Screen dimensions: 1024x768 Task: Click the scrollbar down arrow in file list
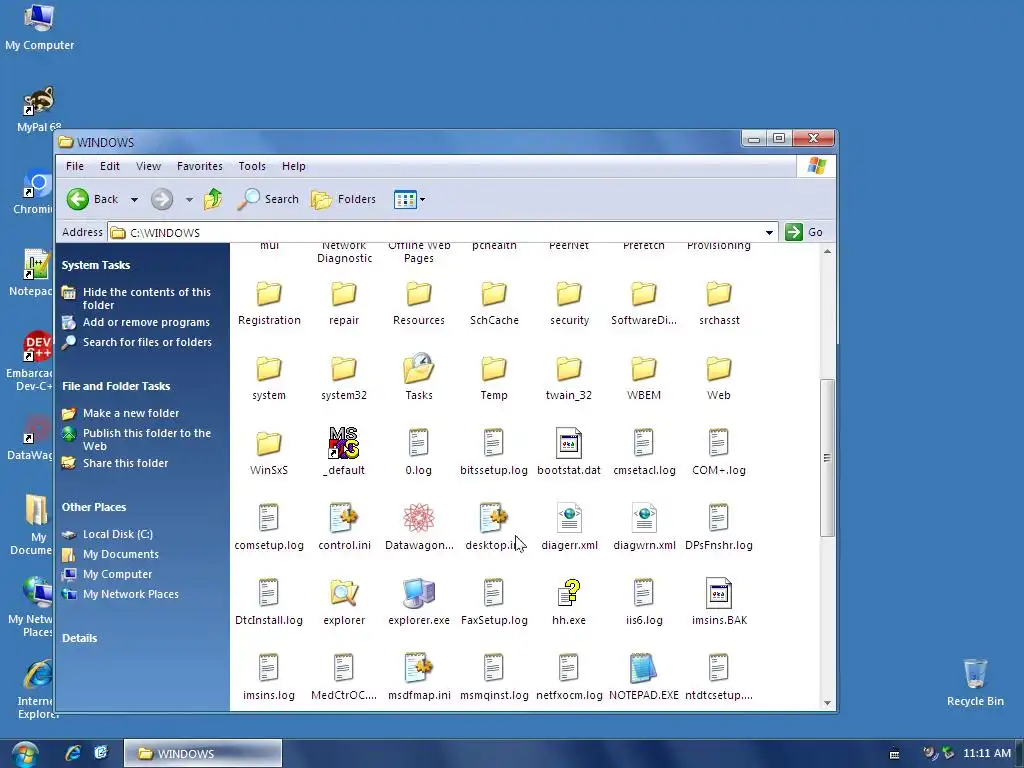point(827,703)
